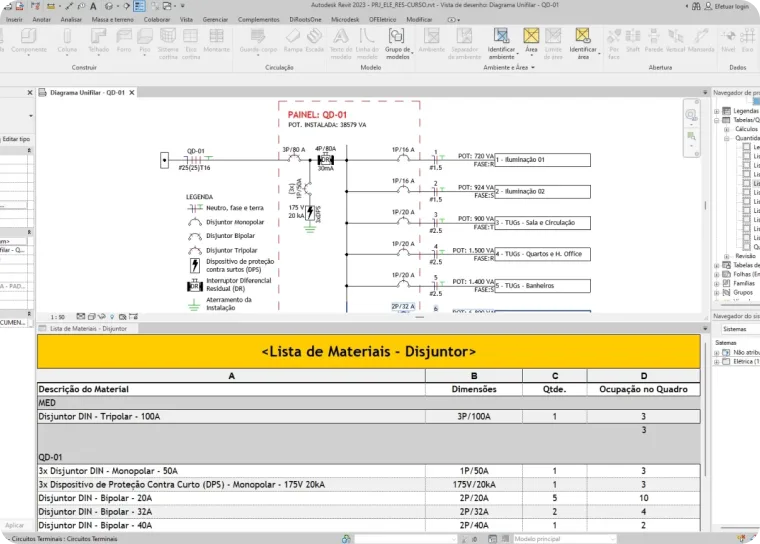Click the Text (A) quick access icon
Image resolution: width=760 pixels, height=544 pixels.
(x=93, y=6)
